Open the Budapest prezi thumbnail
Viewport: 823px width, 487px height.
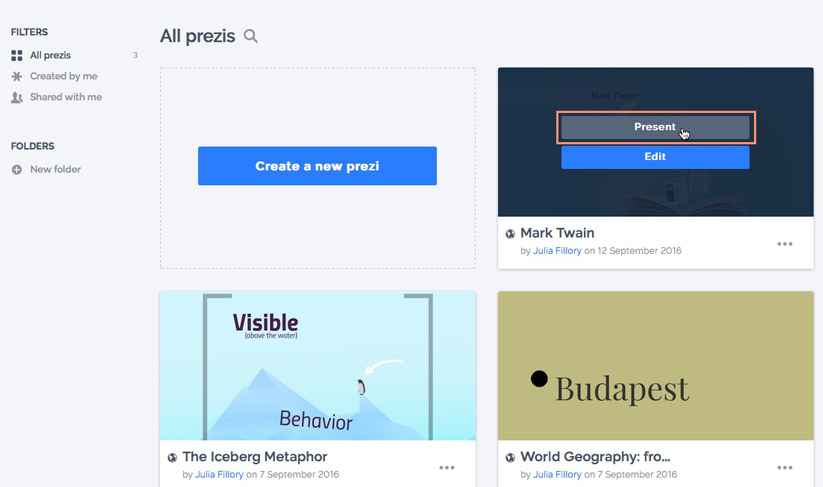click(x=655, y=366)
